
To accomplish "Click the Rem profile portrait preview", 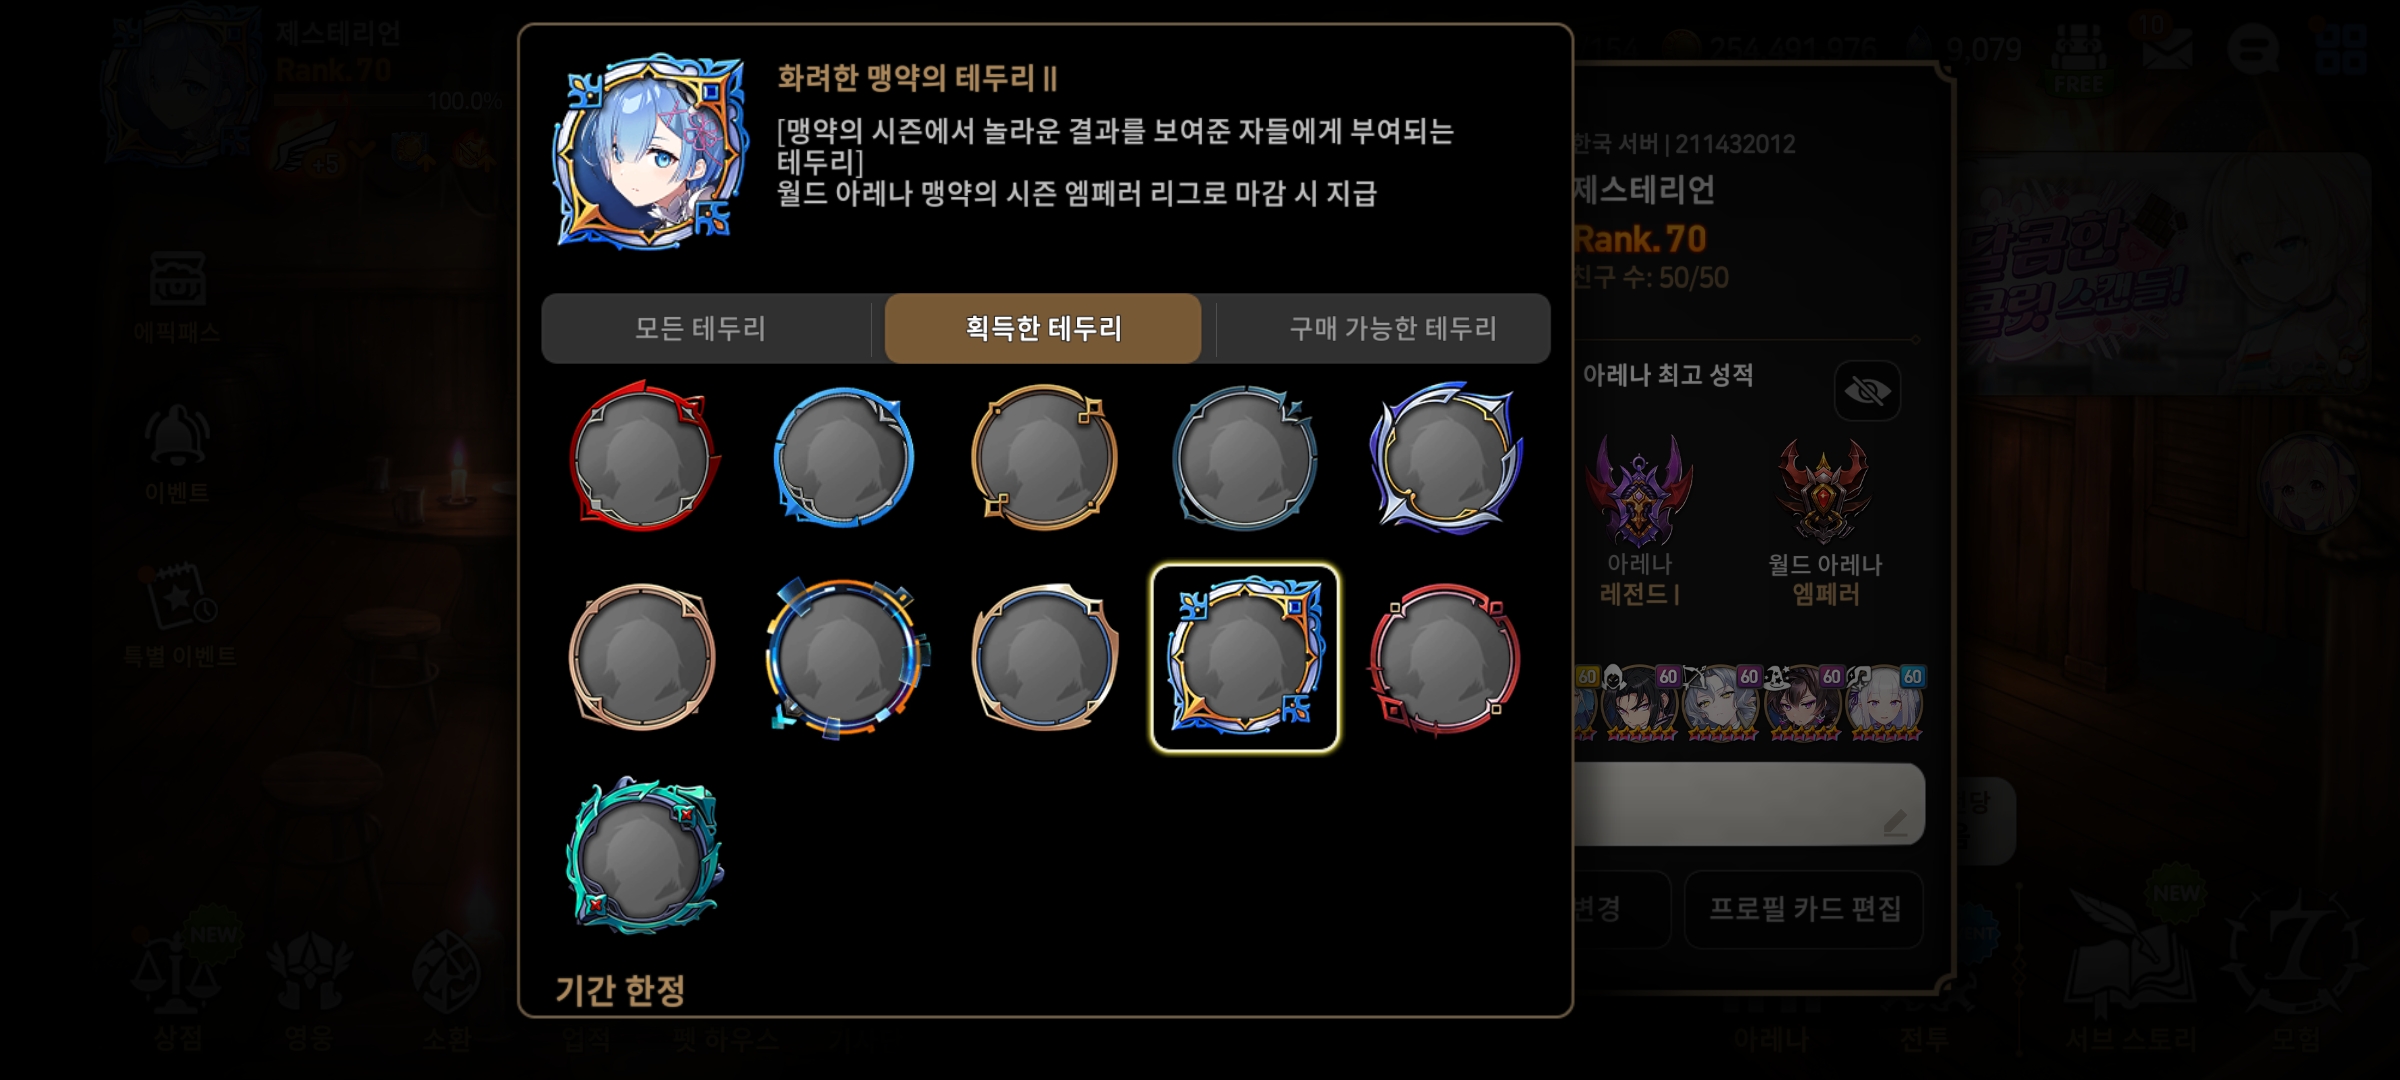I will 651,152.
